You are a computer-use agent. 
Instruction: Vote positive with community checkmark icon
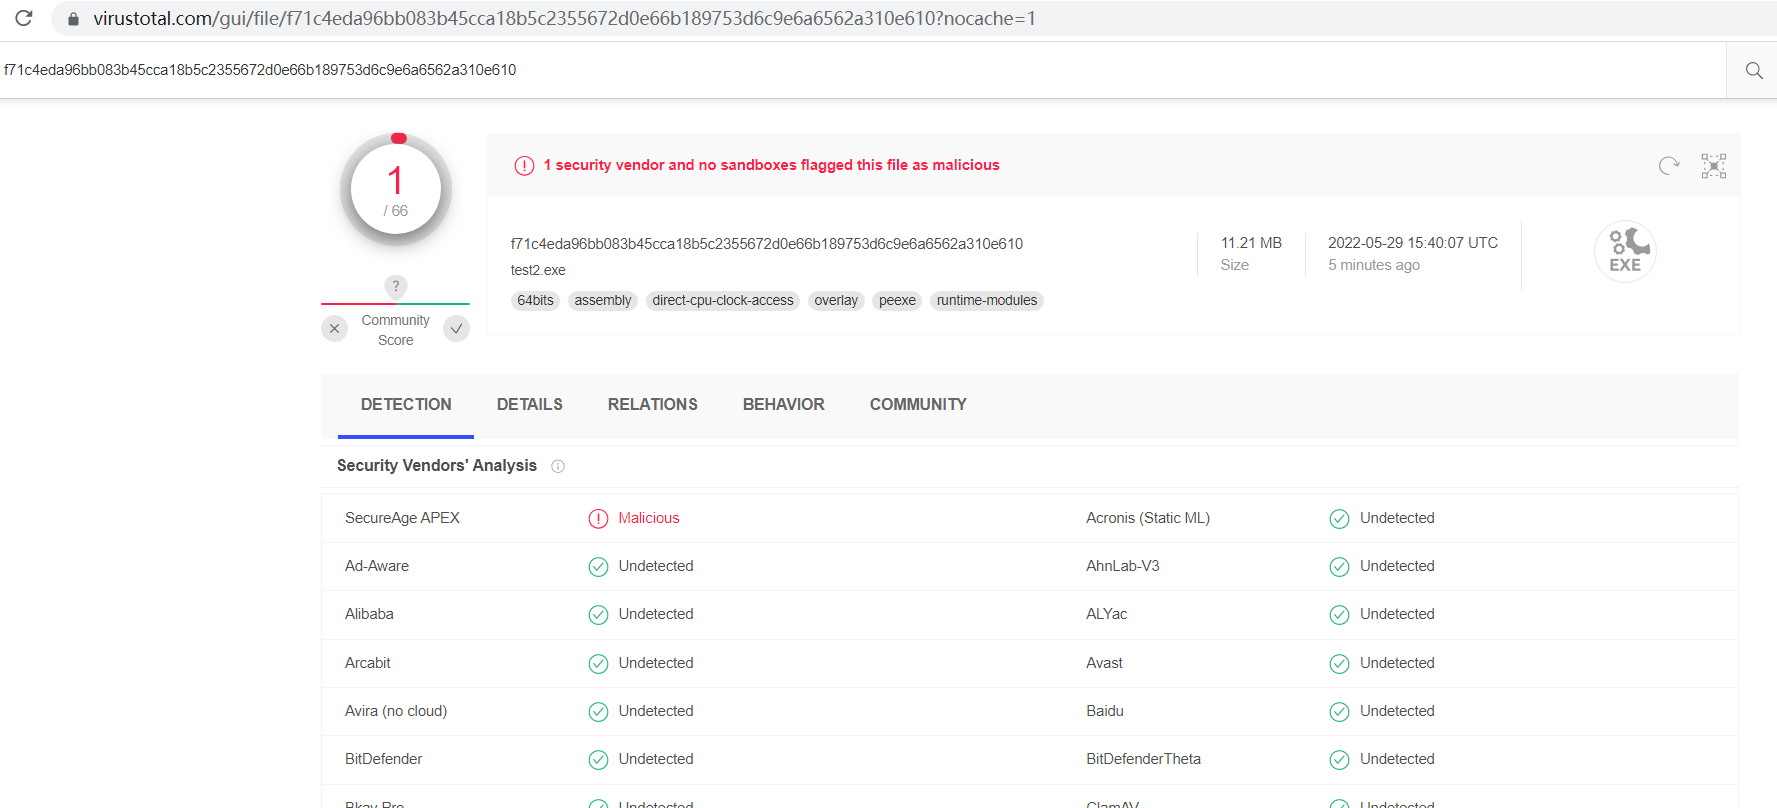click(x=456, y=328)
